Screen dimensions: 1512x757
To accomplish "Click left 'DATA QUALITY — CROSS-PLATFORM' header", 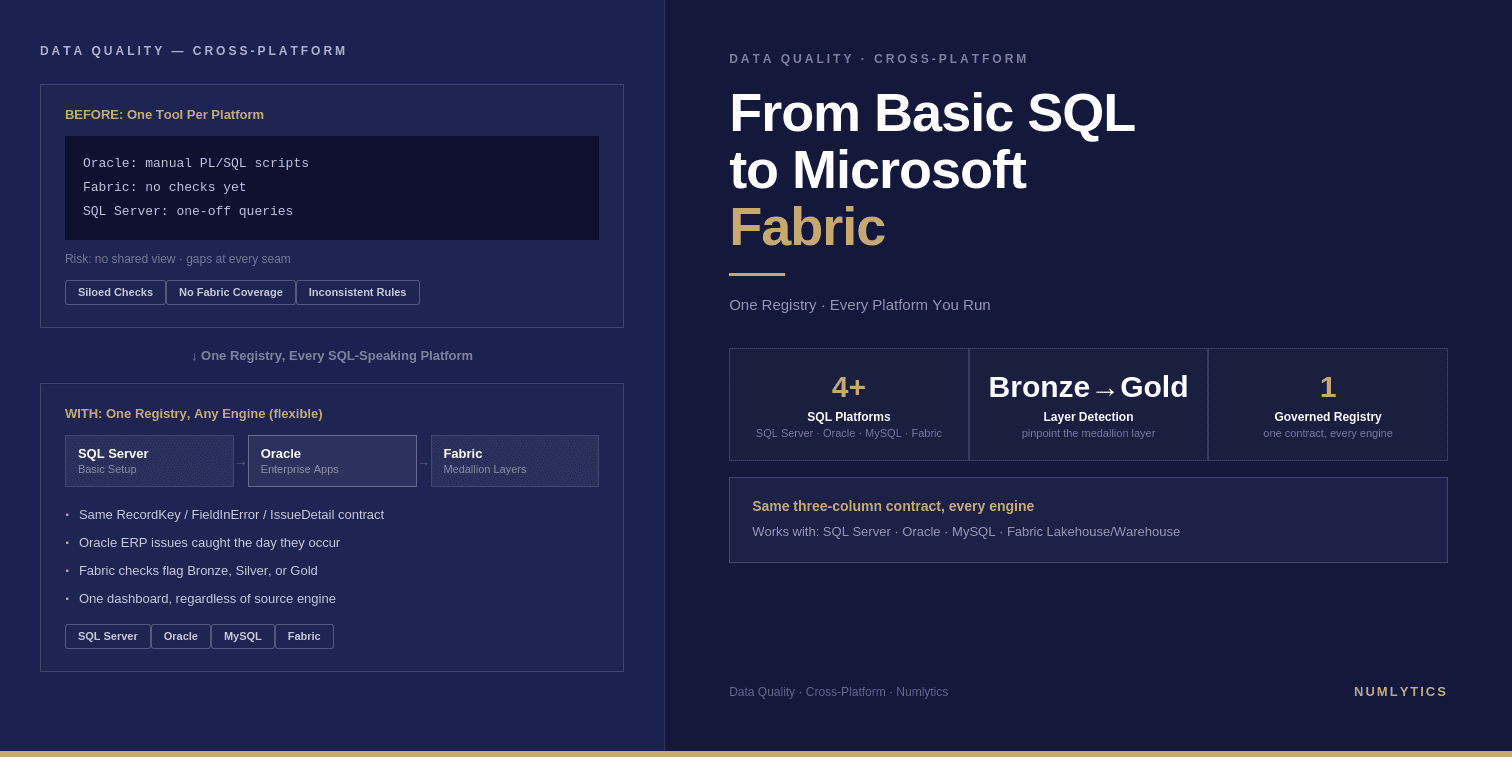I will [x=194, y=51].
